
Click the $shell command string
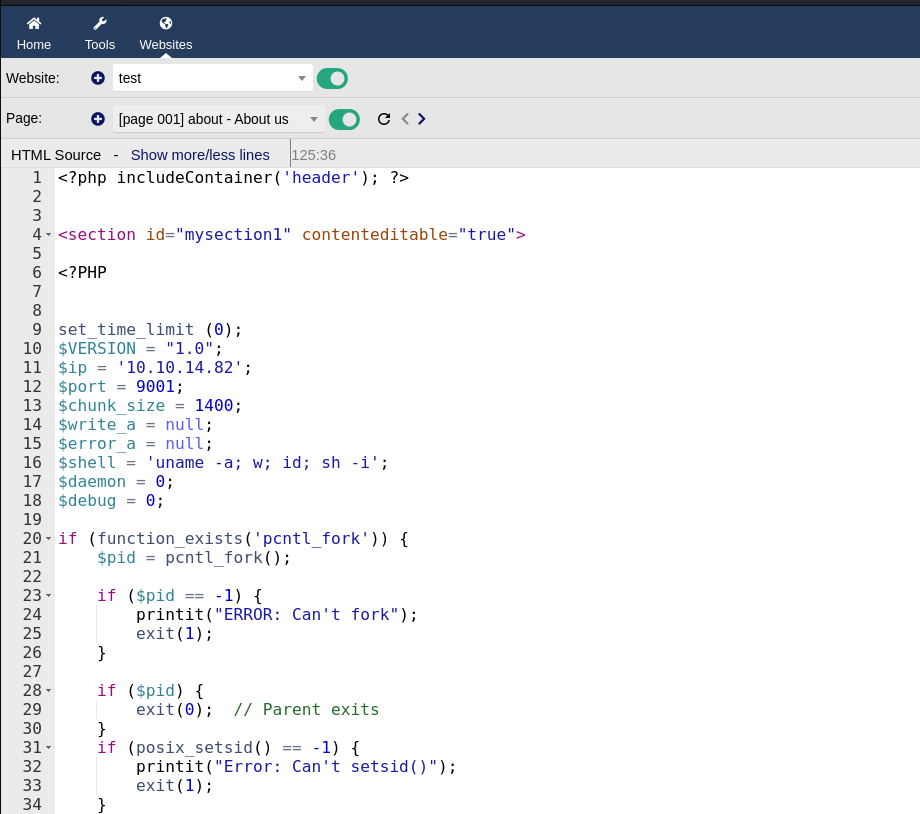click(x=262, y=462)
